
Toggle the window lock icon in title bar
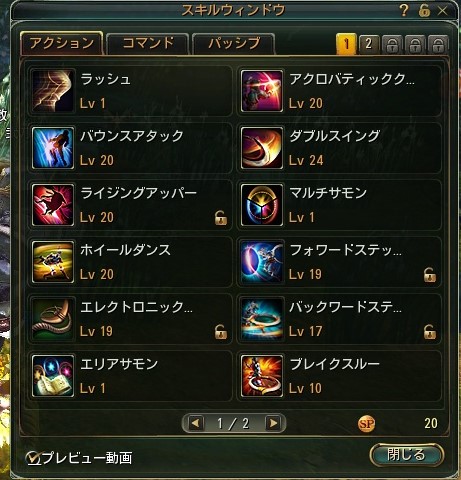424,11
